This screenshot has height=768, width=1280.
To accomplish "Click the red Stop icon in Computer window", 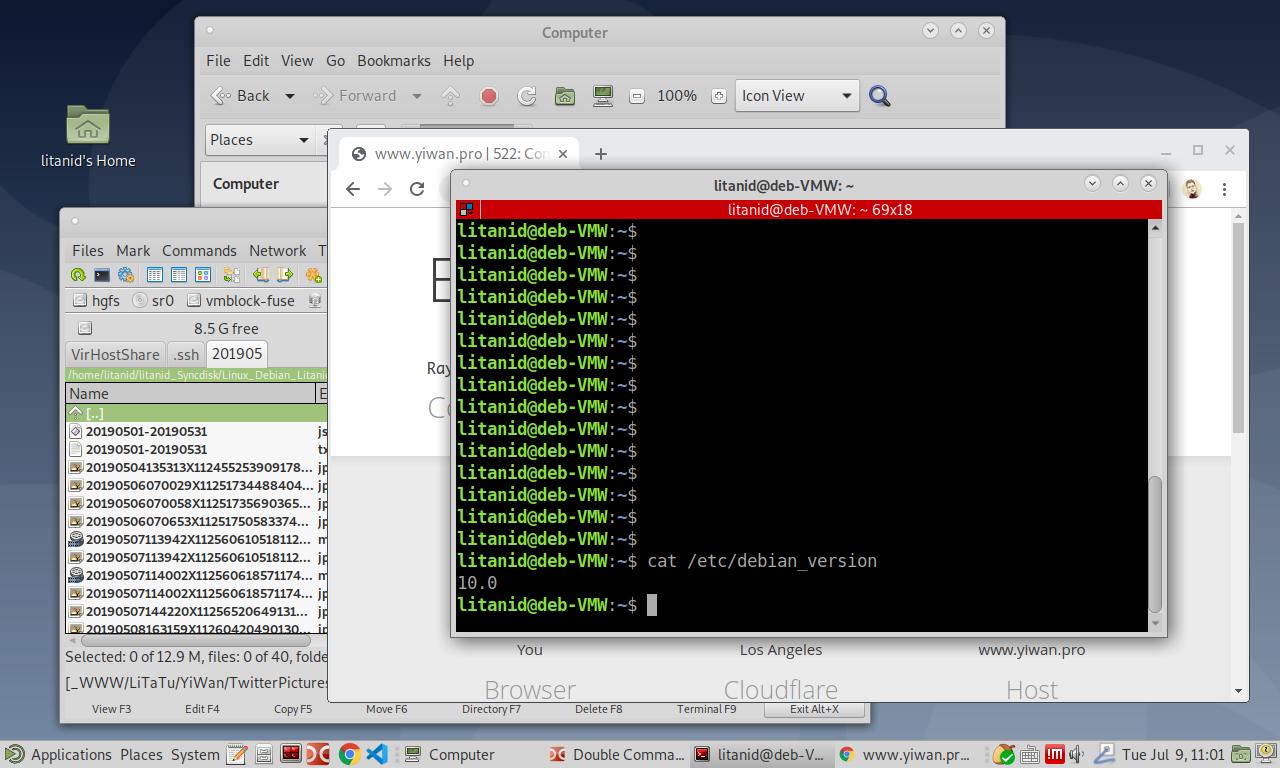I will (489, 96).
